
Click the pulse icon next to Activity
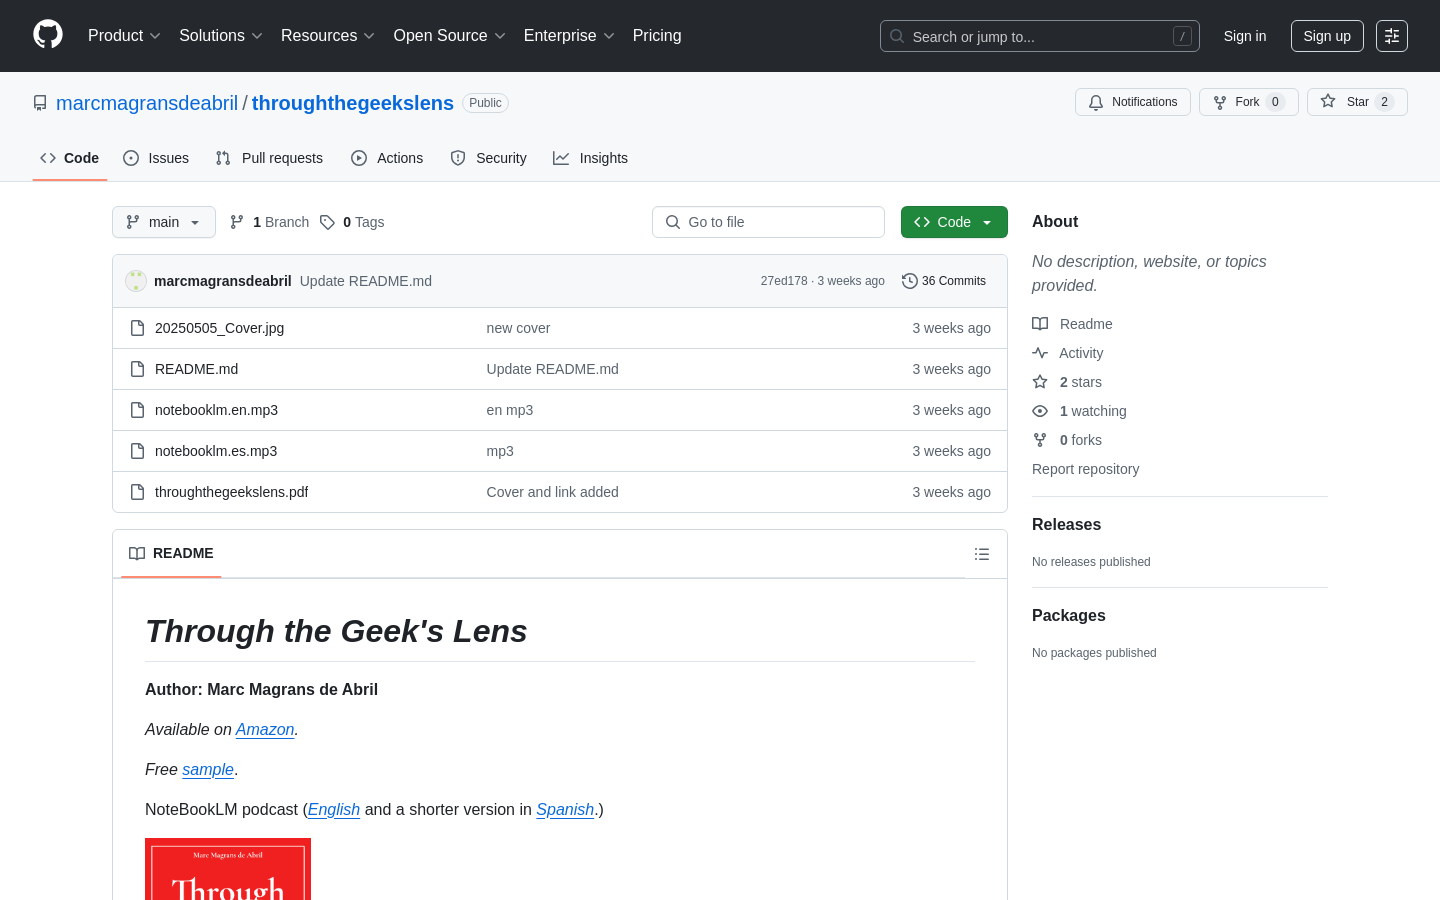pyautogui.click(x=1040, y=353)
